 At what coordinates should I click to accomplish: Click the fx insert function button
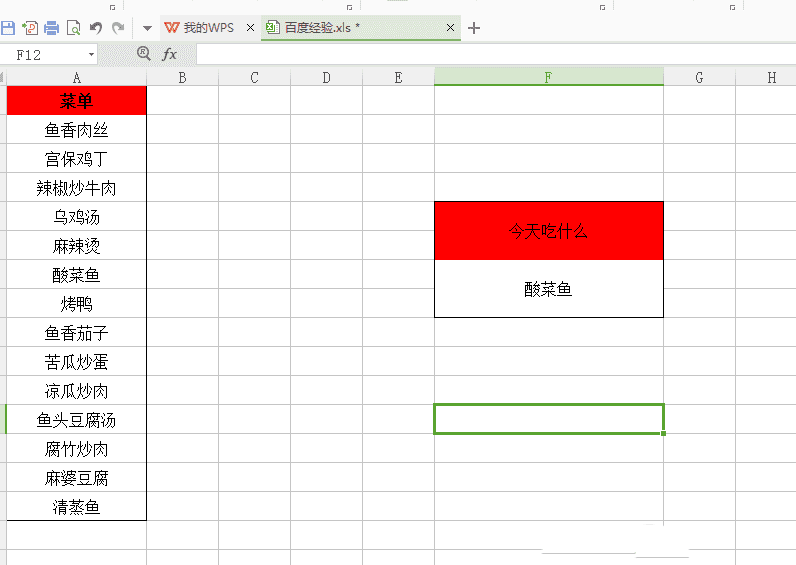coord(169,54)
